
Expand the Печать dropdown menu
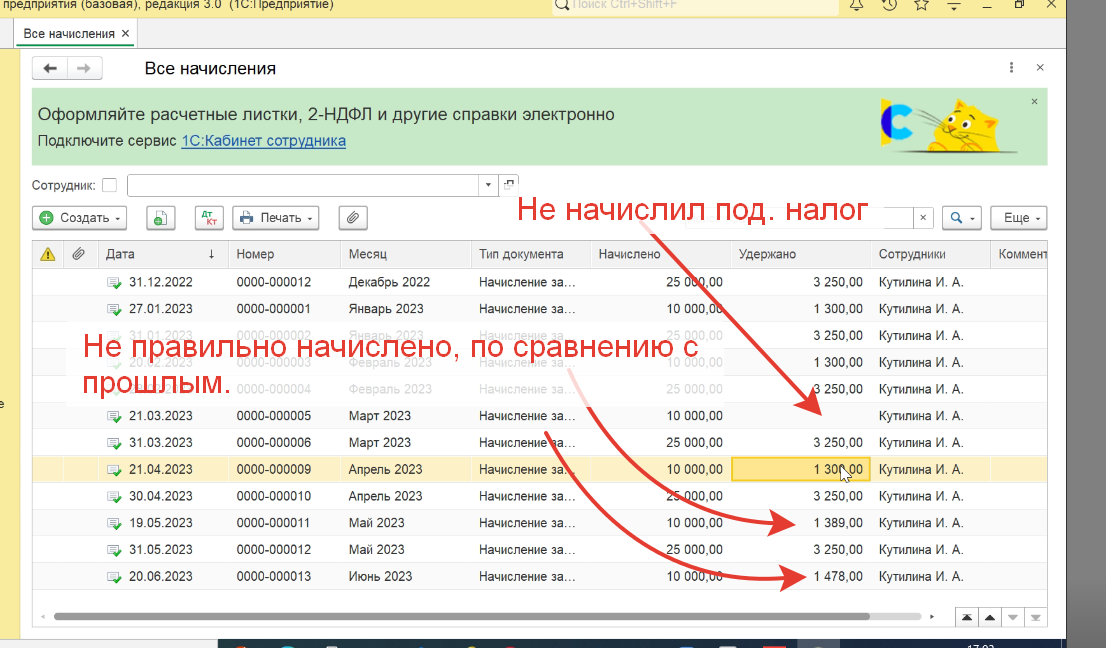pyautogui.click(x=275, y=217)
